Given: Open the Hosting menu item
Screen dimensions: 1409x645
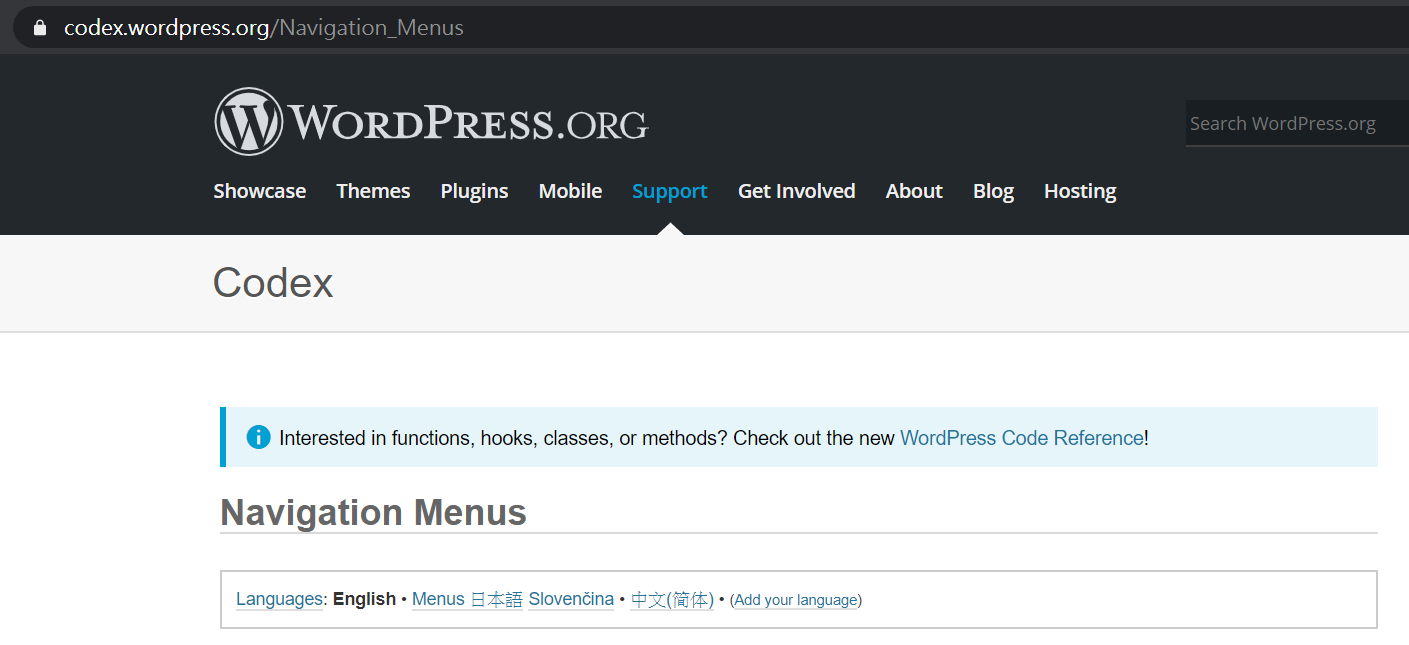Looking at the screenshot, I should pyautogui.click(x=1080, y=191).
